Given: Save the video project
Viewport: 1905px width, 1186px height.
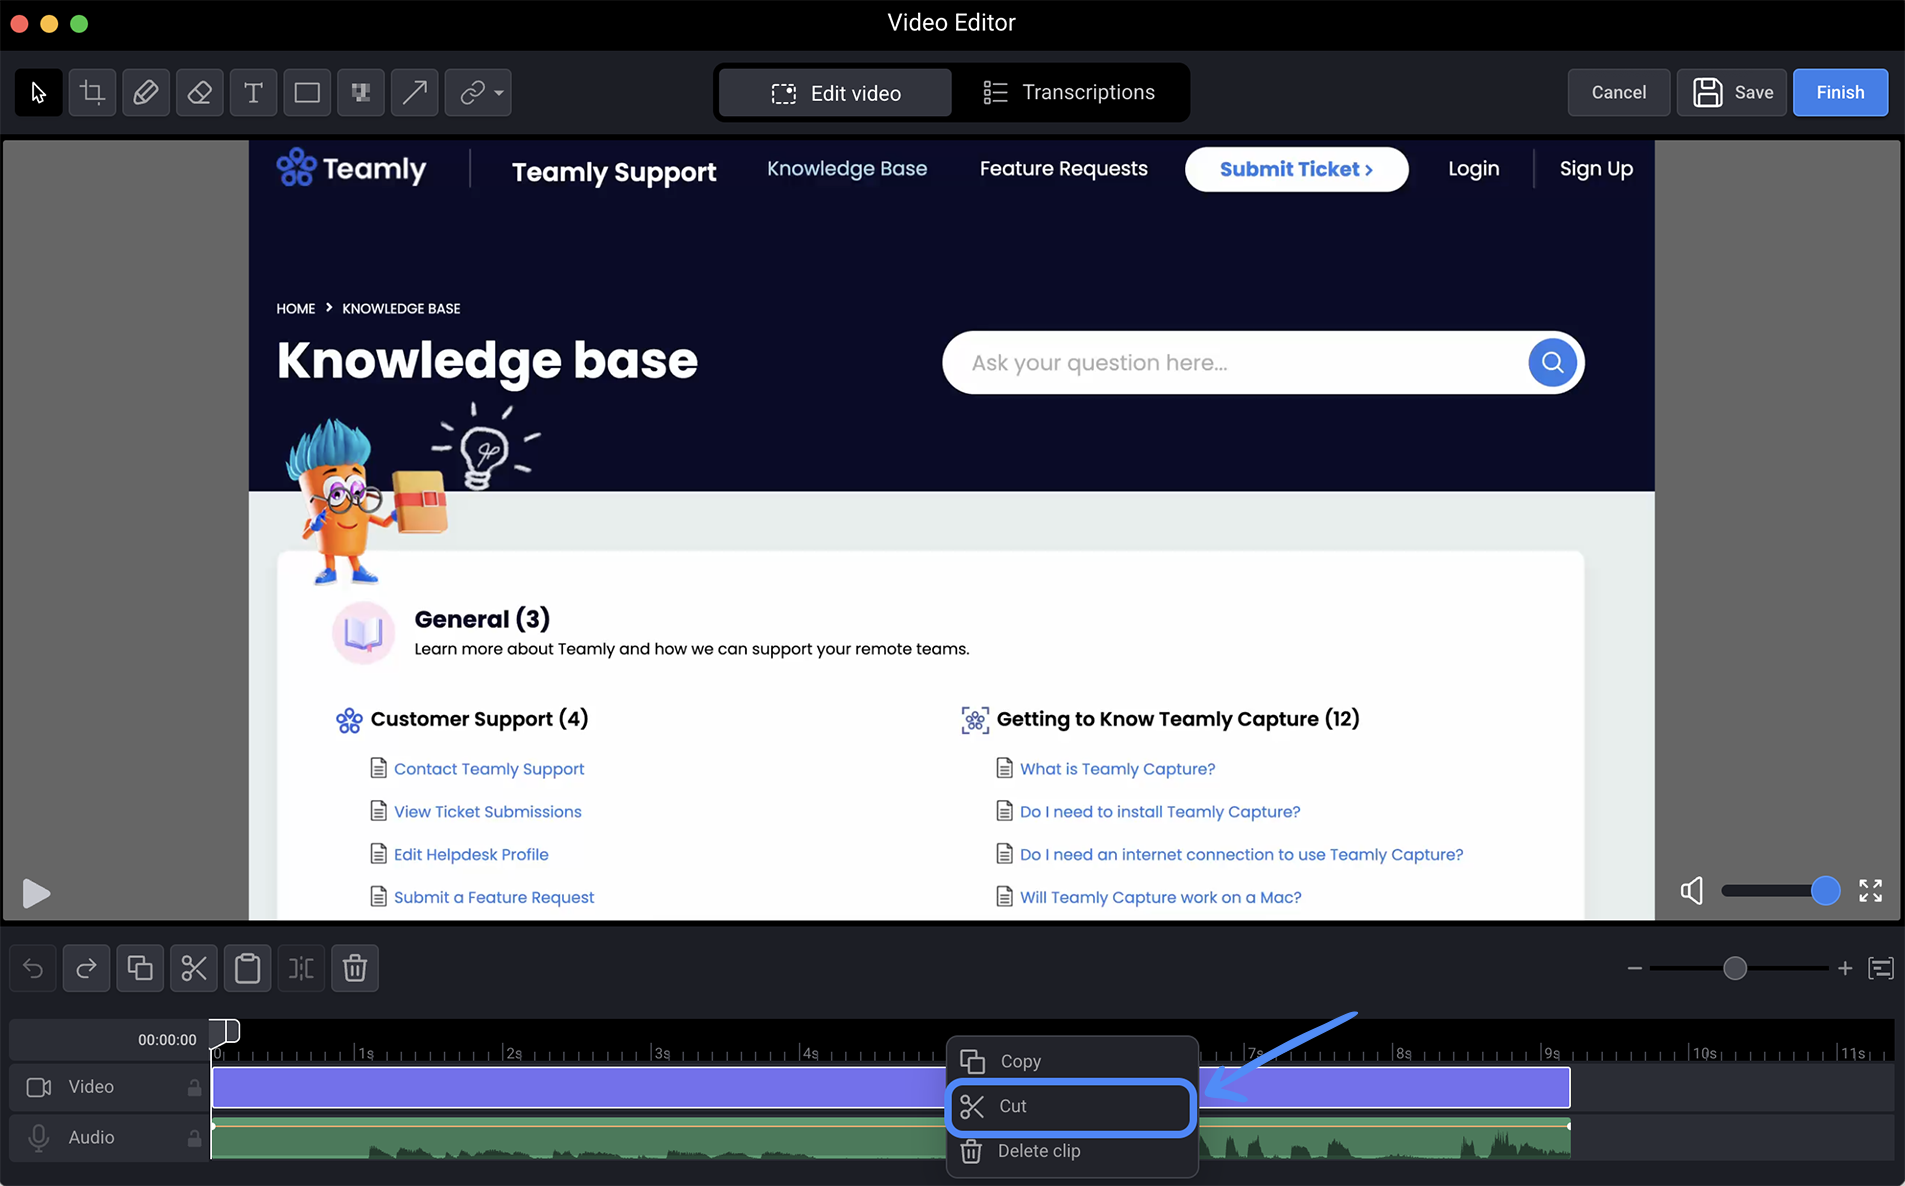Looking at the screenshot, I should 1732,93.
